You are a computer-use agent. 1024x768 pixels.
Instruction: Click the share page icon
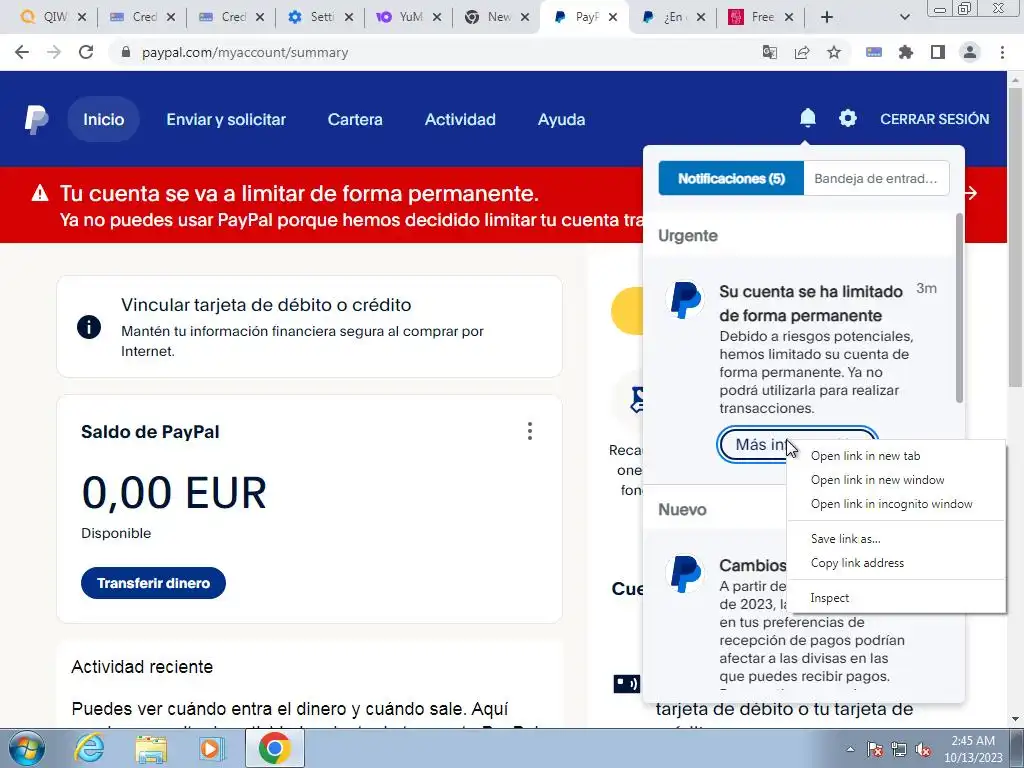click(x=802, y=52)
